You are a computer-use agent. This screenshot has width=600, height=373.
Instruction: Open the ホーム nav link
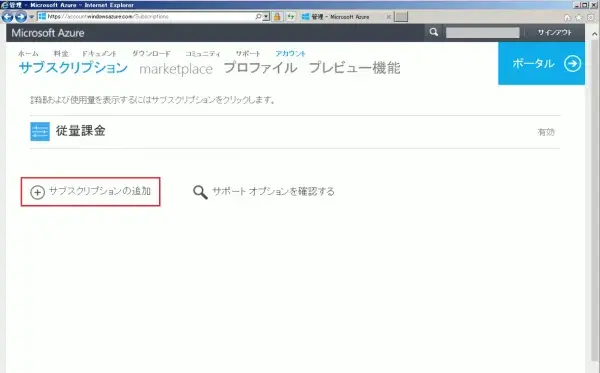coord(28,54)
